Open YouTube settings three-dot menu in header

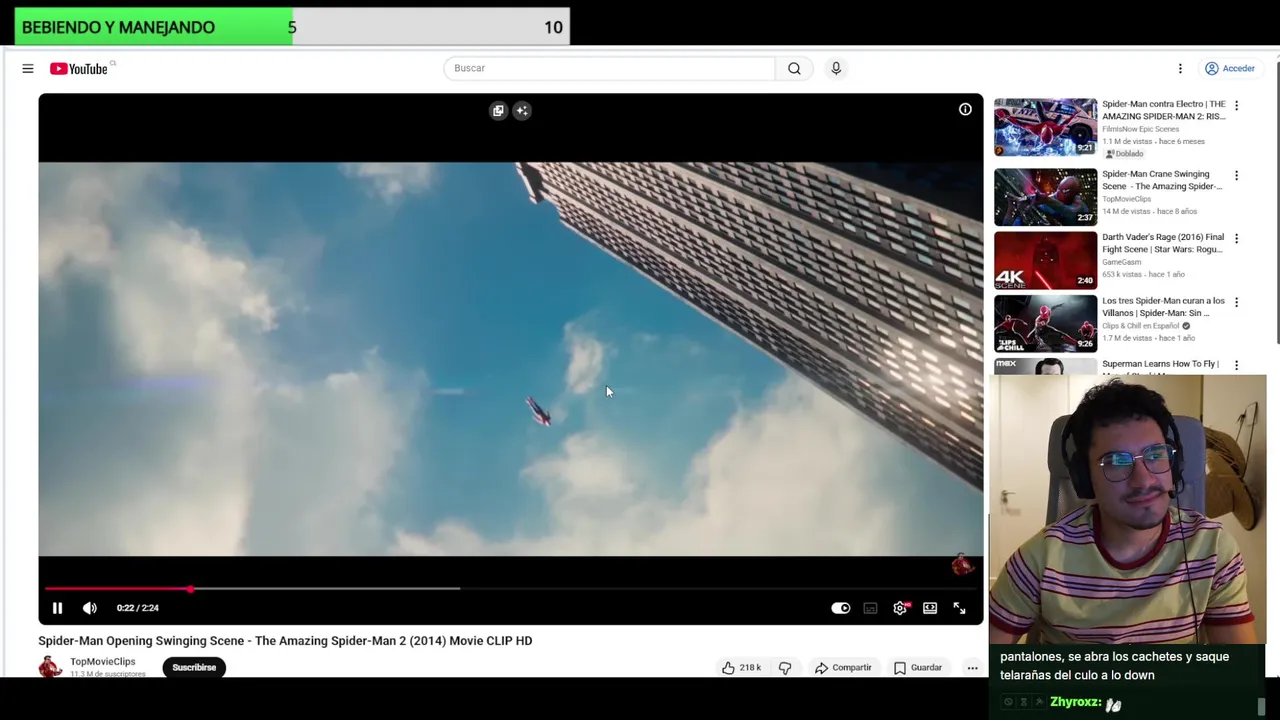tap(1180, 68)
